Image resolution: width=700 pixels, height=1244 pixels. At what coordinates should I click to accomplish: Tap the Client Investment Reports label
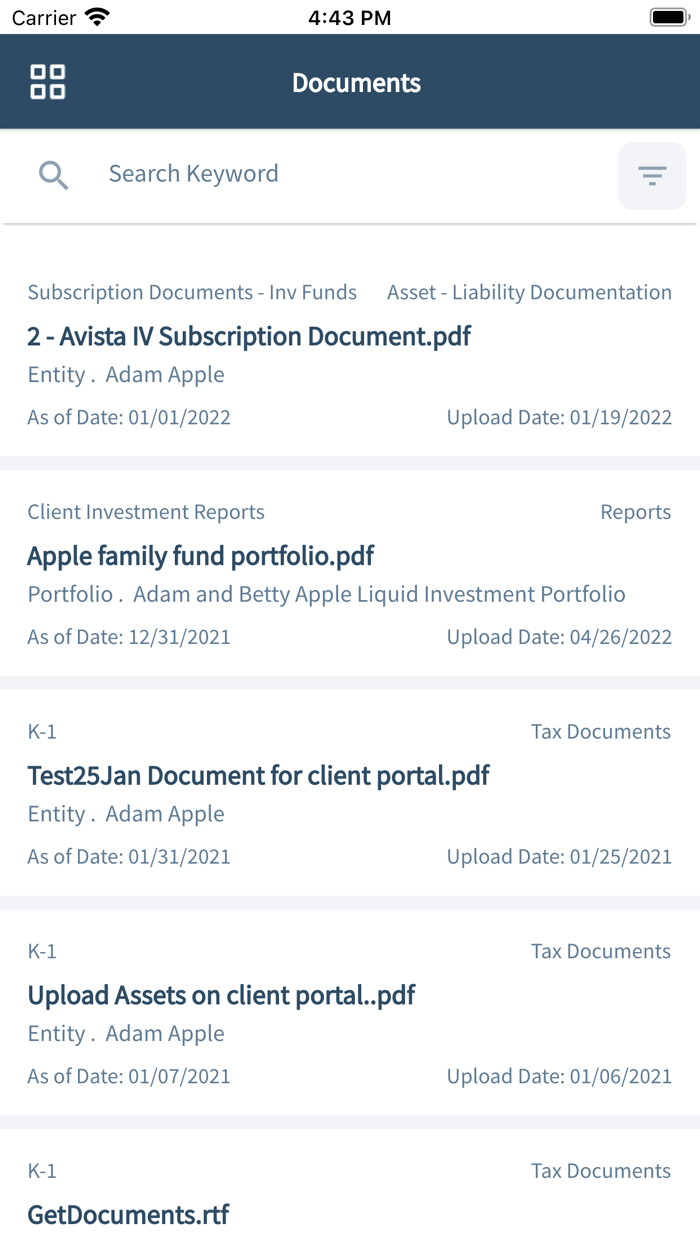(146, 512)
